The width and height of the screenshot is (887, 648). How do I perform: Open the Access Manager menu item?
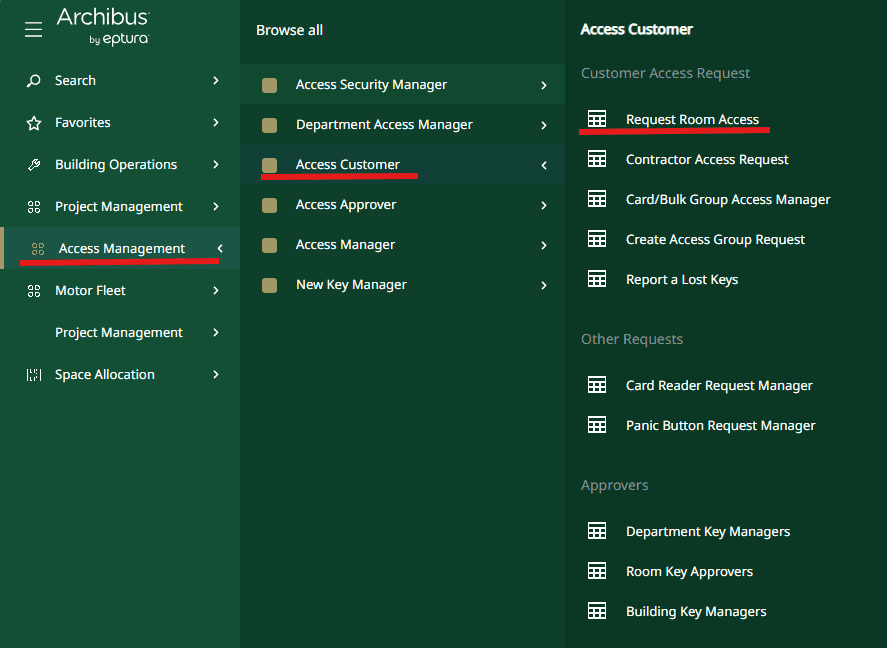[345, 245]
